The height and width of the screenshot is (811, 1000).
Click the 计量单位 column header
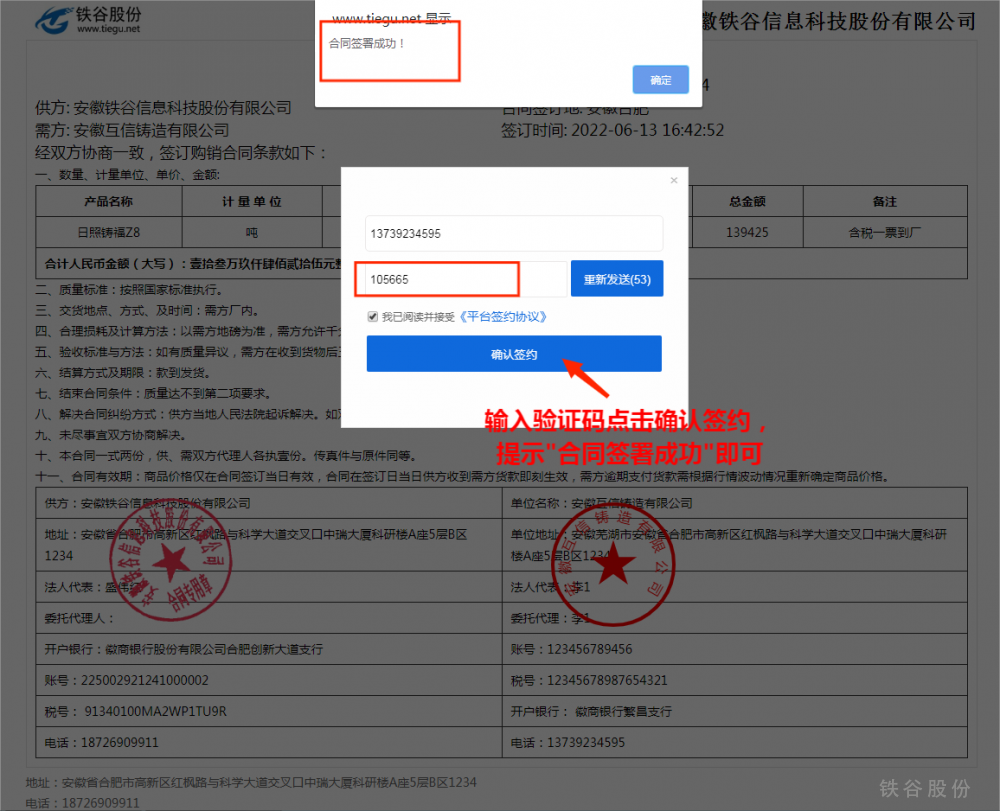(251, 201)
